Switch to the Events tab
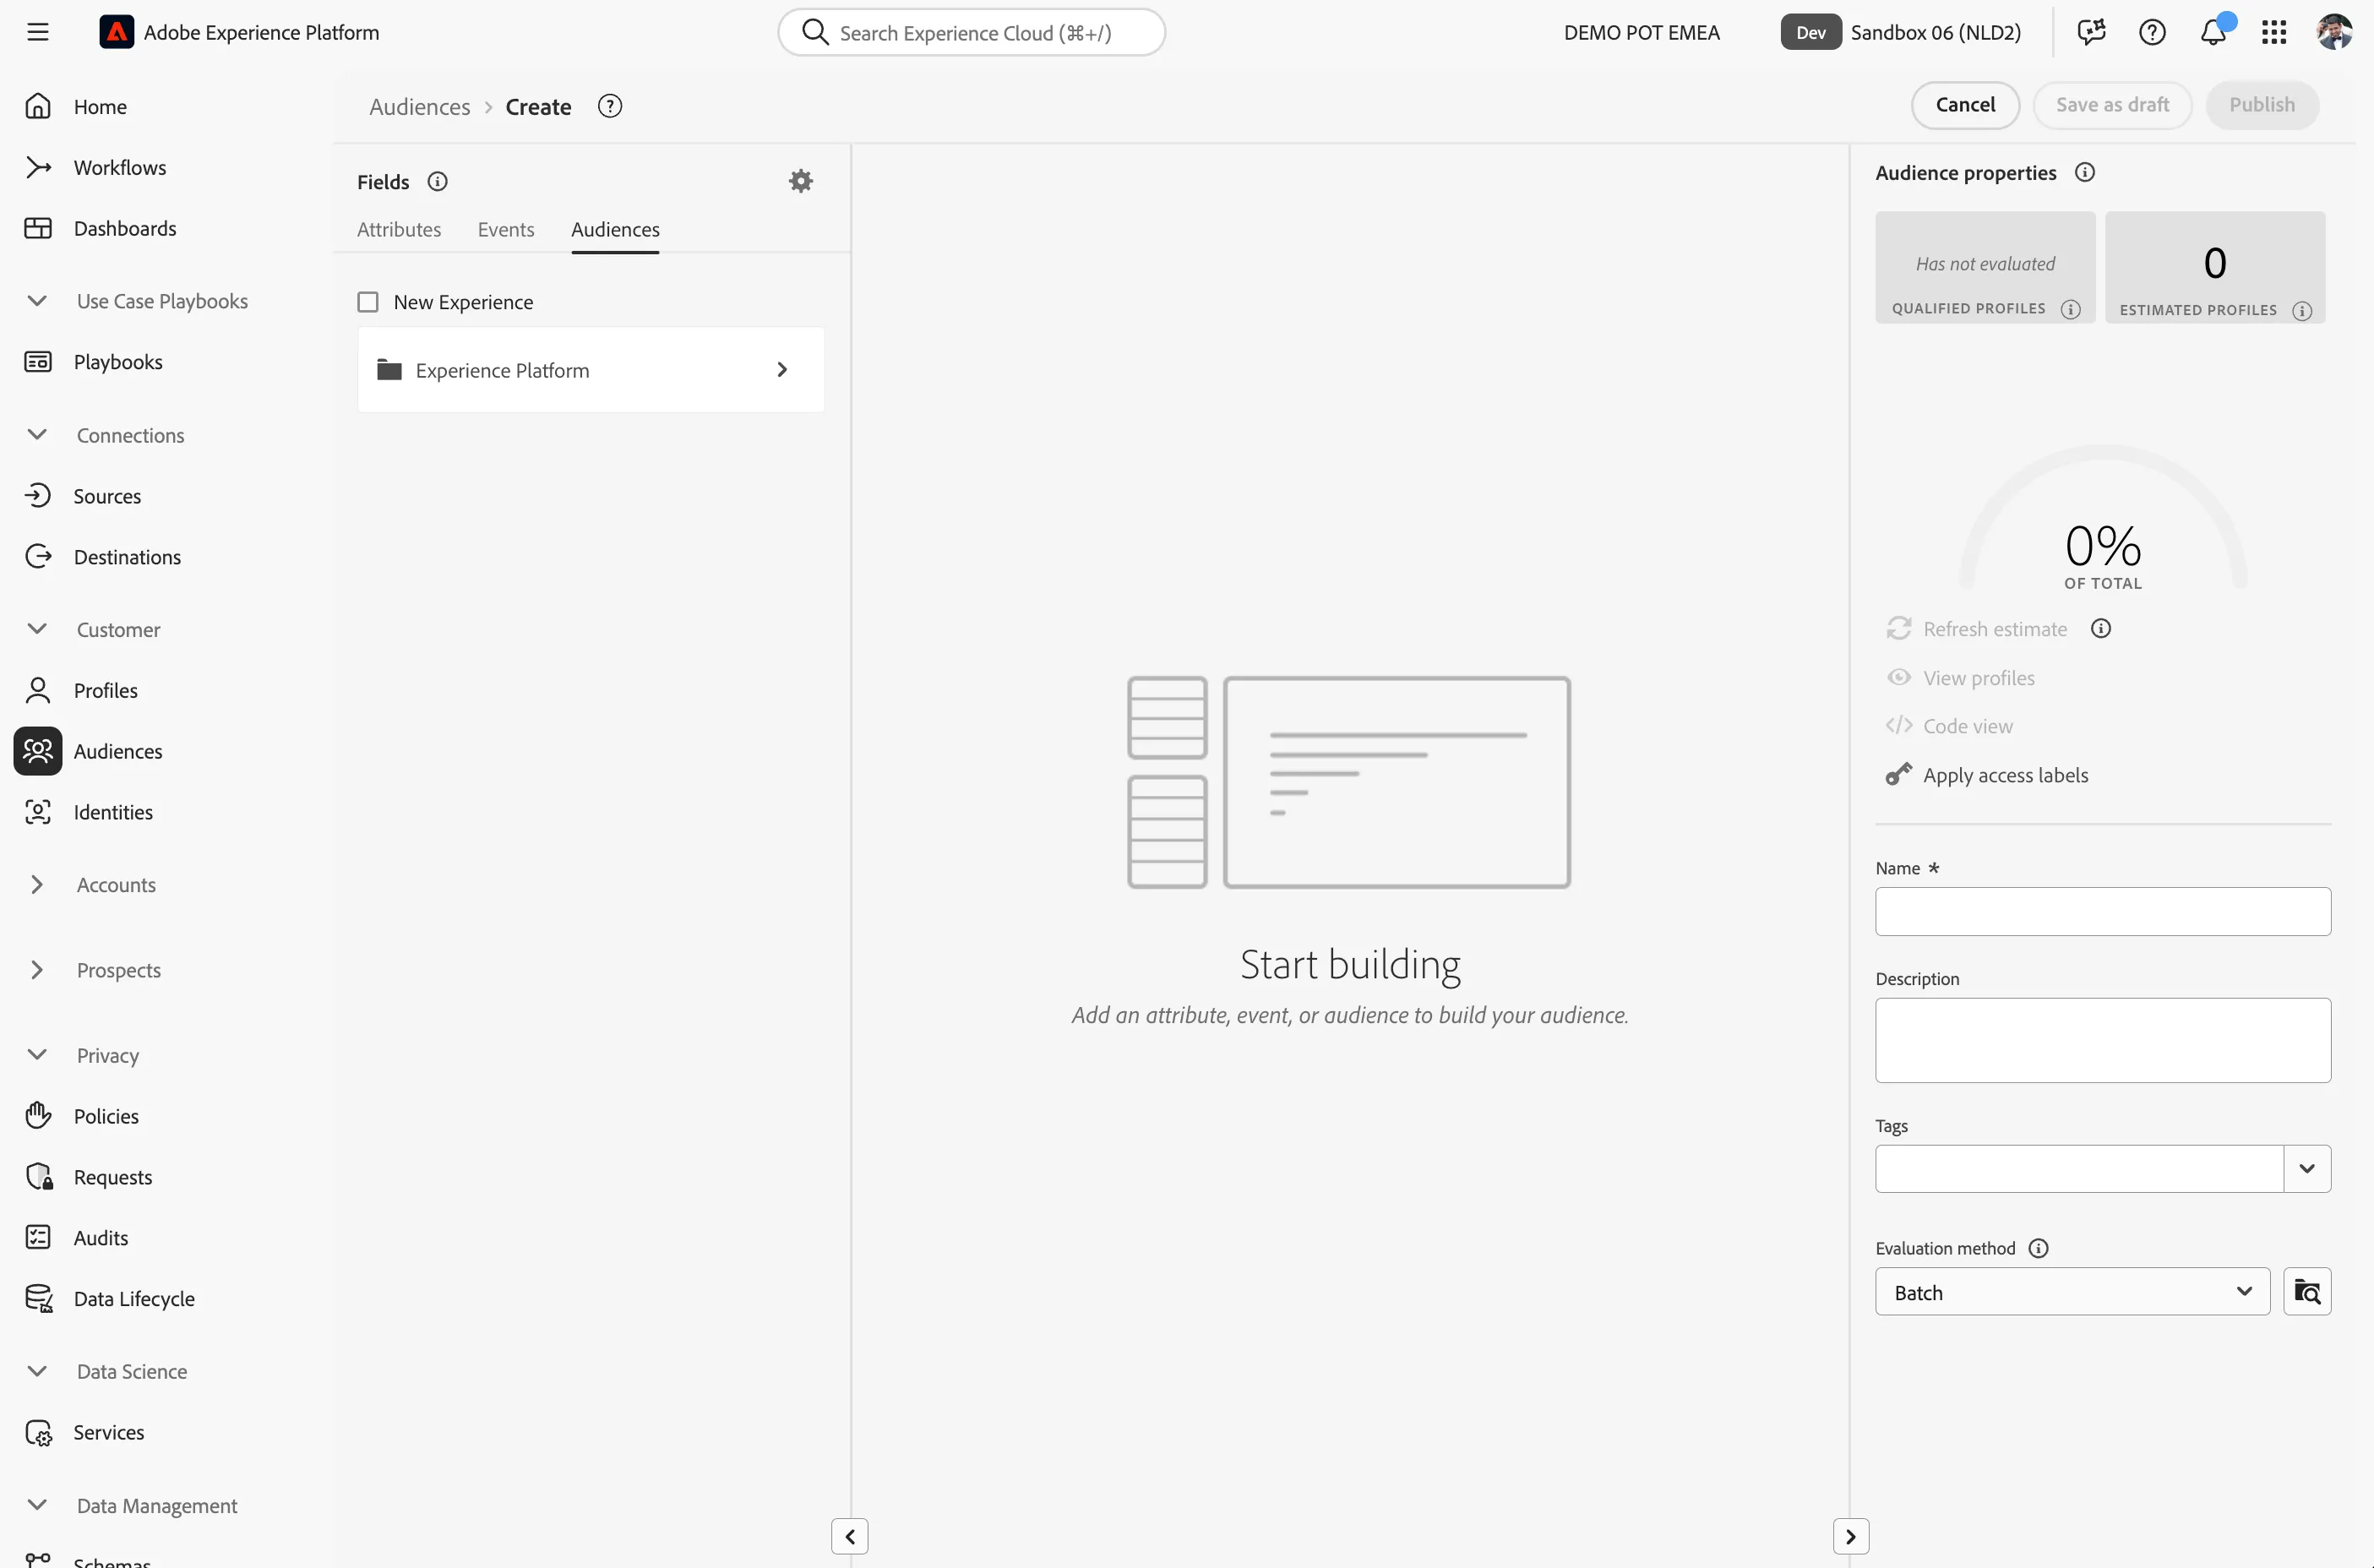The height and width of the screenshot is (1568, 2374). click(x=506, y=229)
